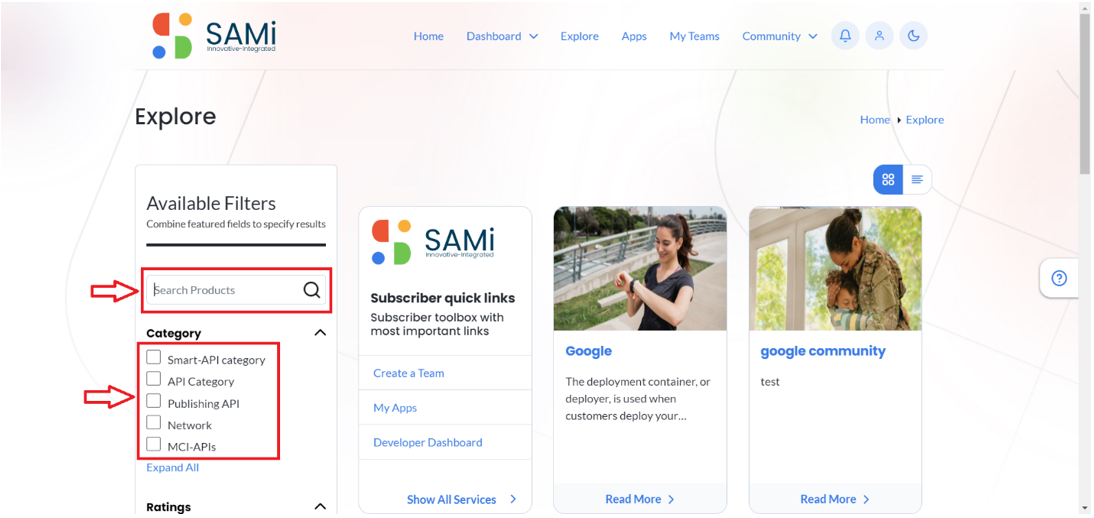Open the Google product title
1094x518 pixels.
589,351
